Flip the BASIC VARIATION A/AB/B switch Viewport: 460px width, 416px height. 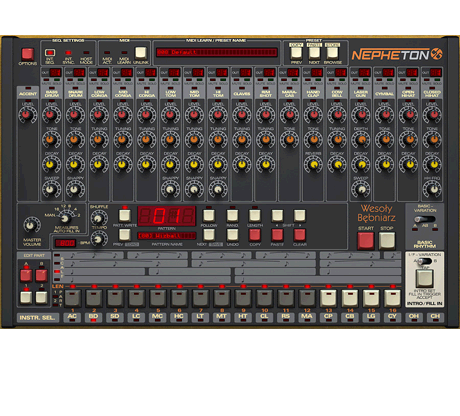[x=424, y=219]
